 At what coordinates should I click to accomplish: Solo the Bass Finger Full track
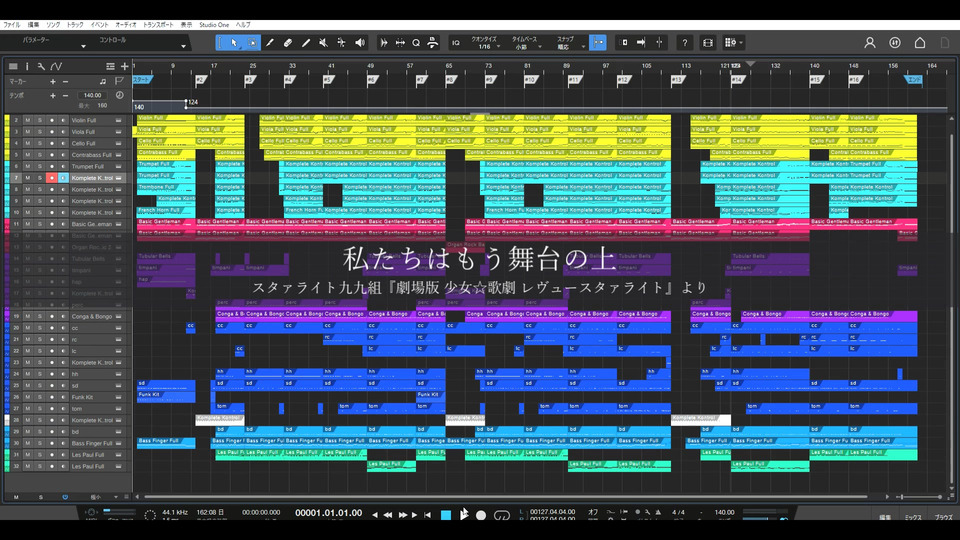[x=40, y=443]
